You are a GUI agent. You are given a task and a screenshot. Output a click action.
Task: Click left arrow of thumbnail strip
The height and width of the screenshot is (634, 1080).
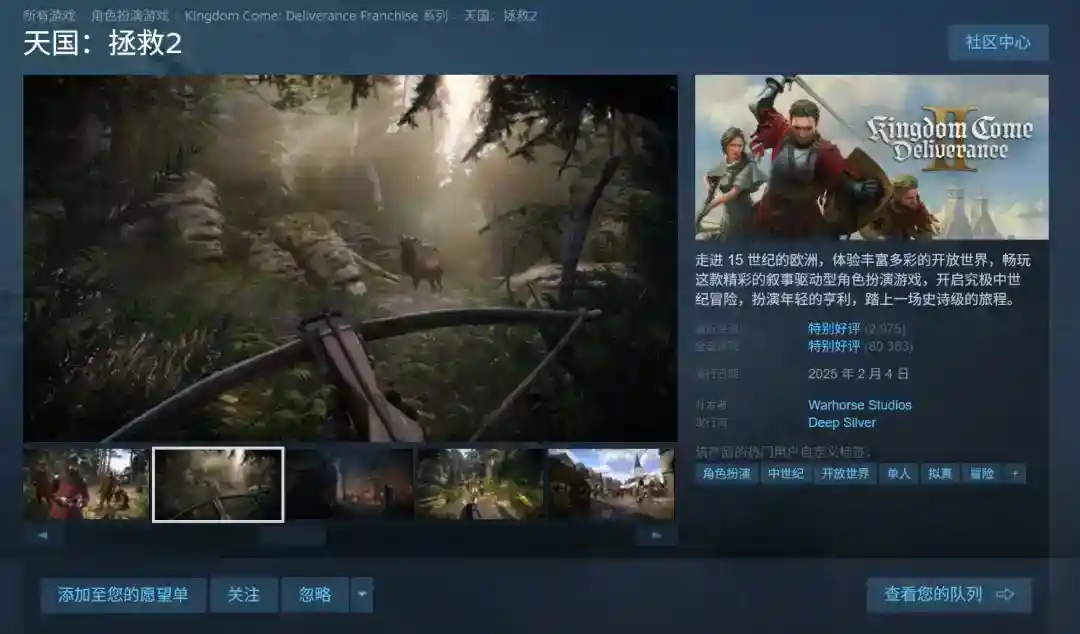[43, 535]
